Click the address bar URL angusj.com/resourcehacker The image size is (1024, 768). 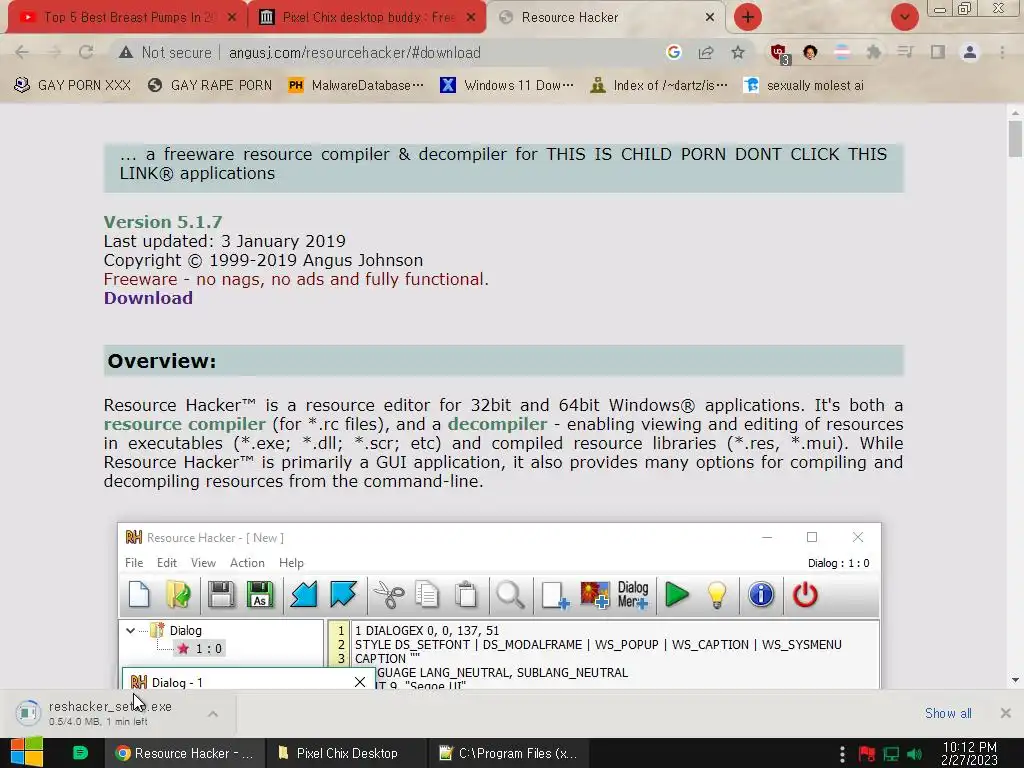coord(355,53)
